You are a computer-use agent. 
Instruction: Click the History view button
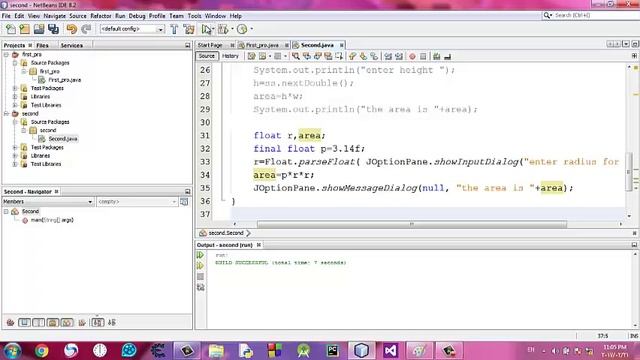point(230,56)
